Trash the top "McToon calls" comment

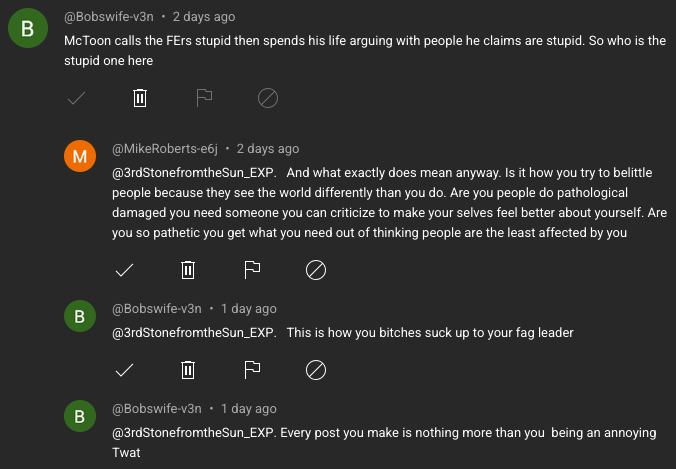140,98
